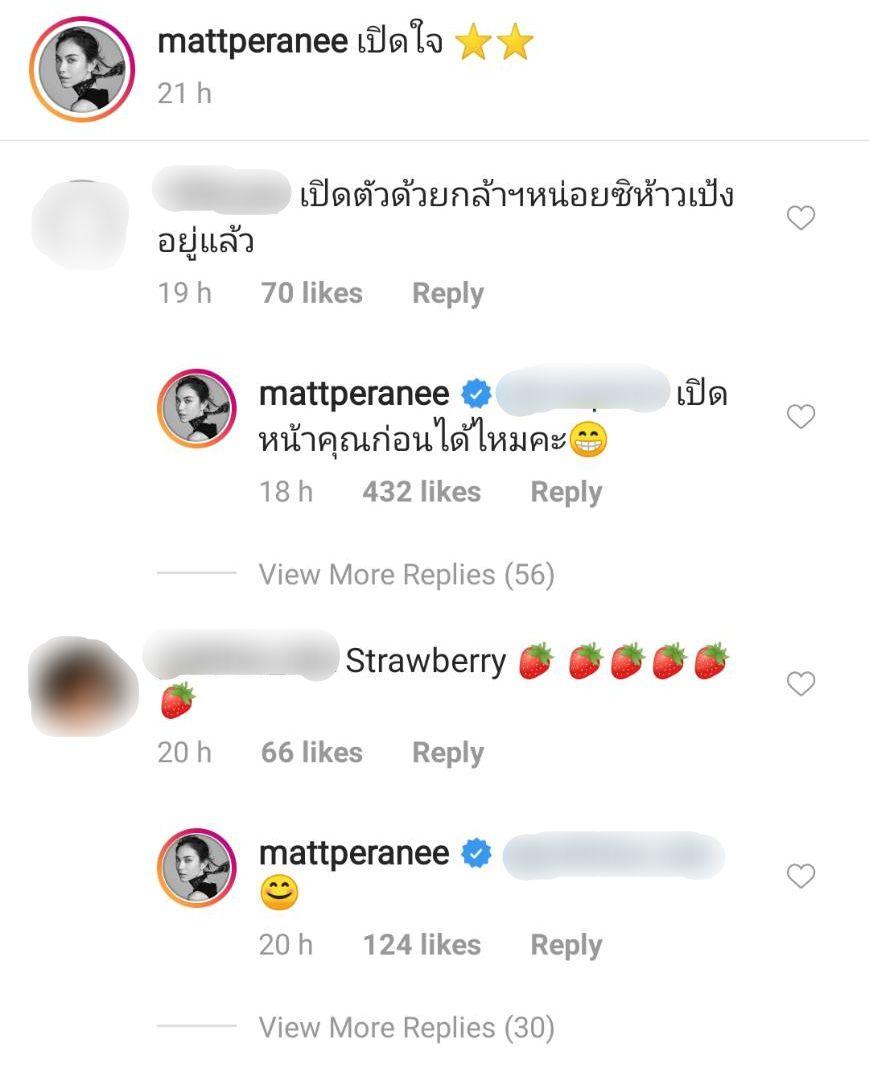View who liked: 66 likes
The width and height of the screenshot is (869, 1075).
312,753
